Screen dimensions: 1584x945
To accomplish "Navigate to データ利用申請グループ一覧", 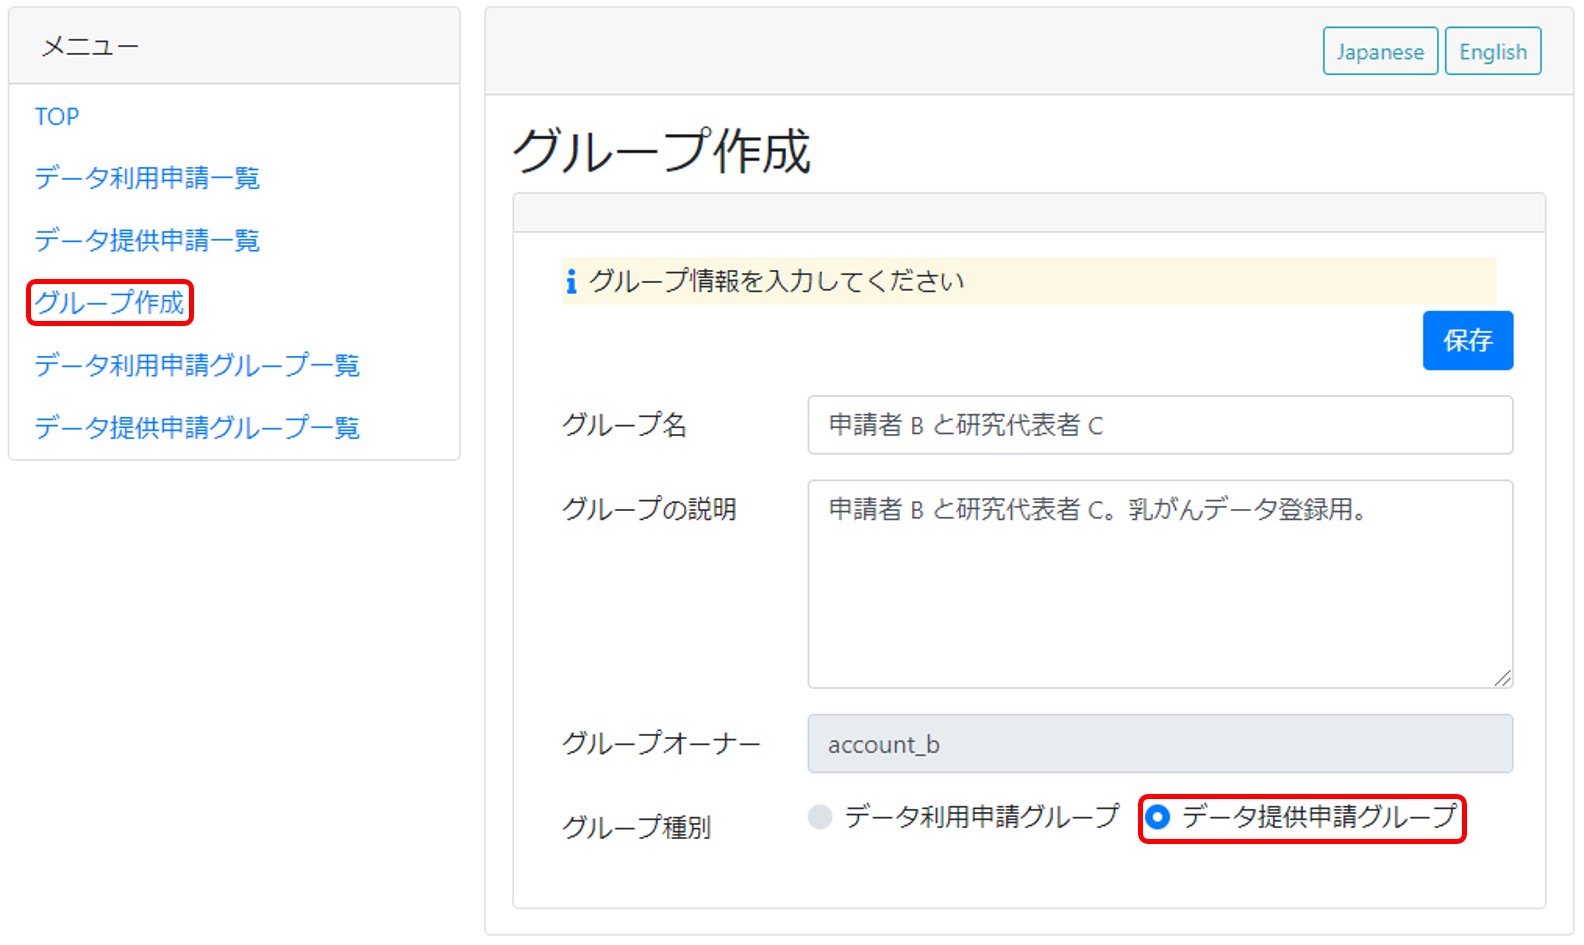I will (197, 365).
